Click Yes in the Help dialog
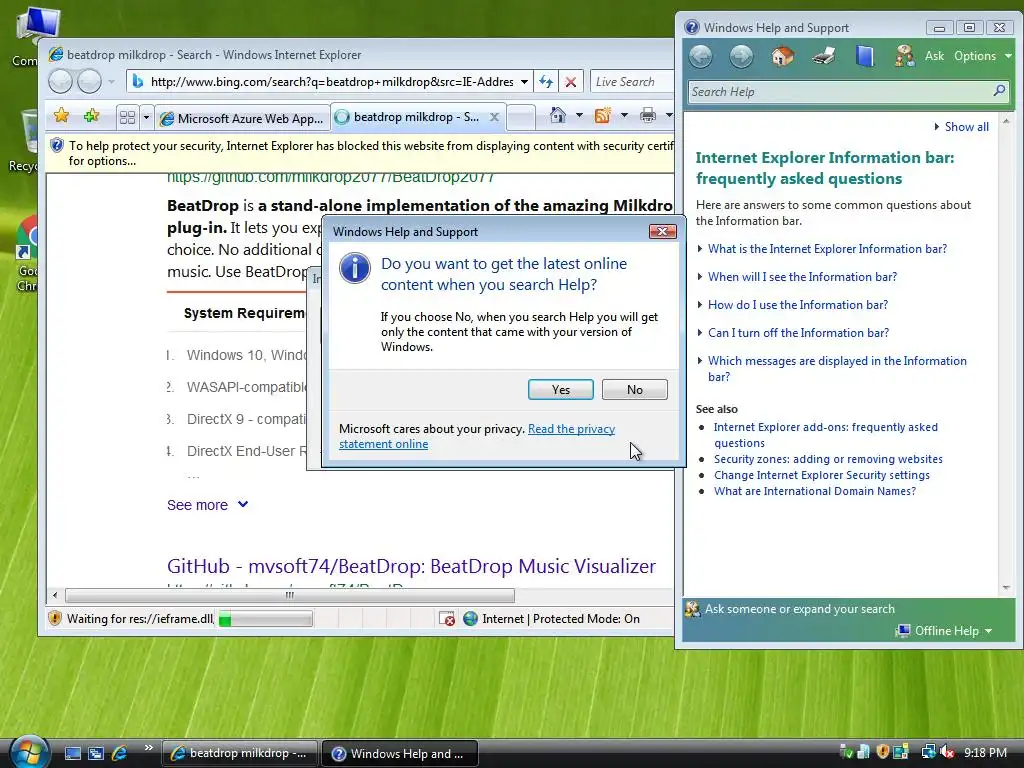 pyautogui.click(x=560, y=389)
